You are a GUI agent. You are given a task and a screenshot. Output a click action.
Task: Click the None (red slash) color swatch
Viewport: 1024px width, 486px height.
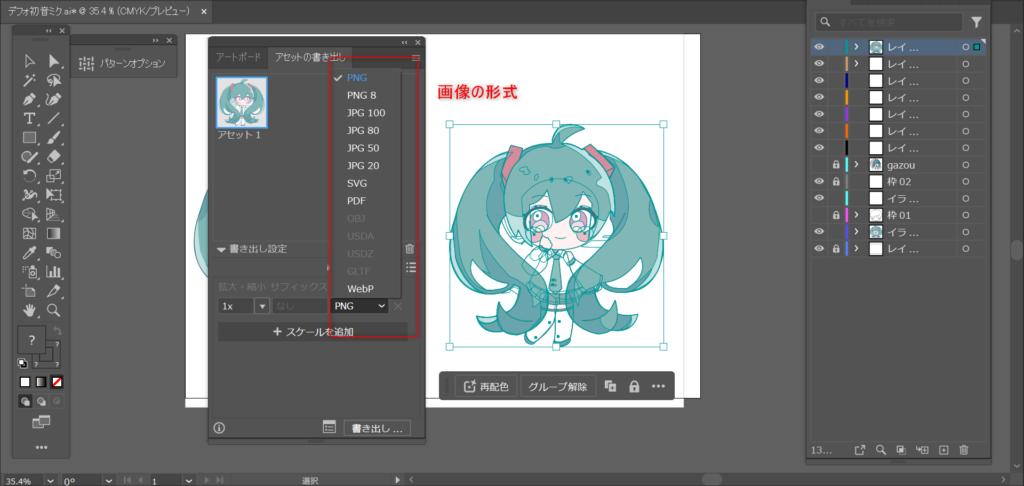coord(57,382)
